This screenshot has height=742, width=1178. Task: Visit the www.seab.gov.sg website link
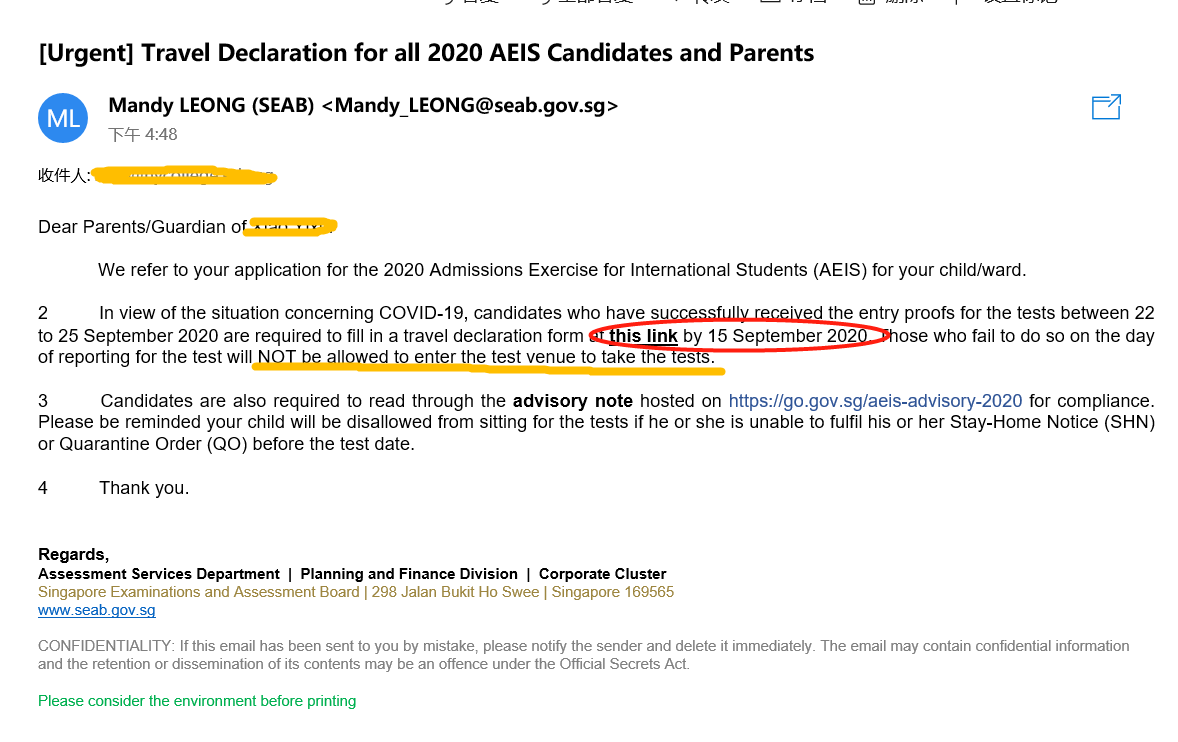97,610
